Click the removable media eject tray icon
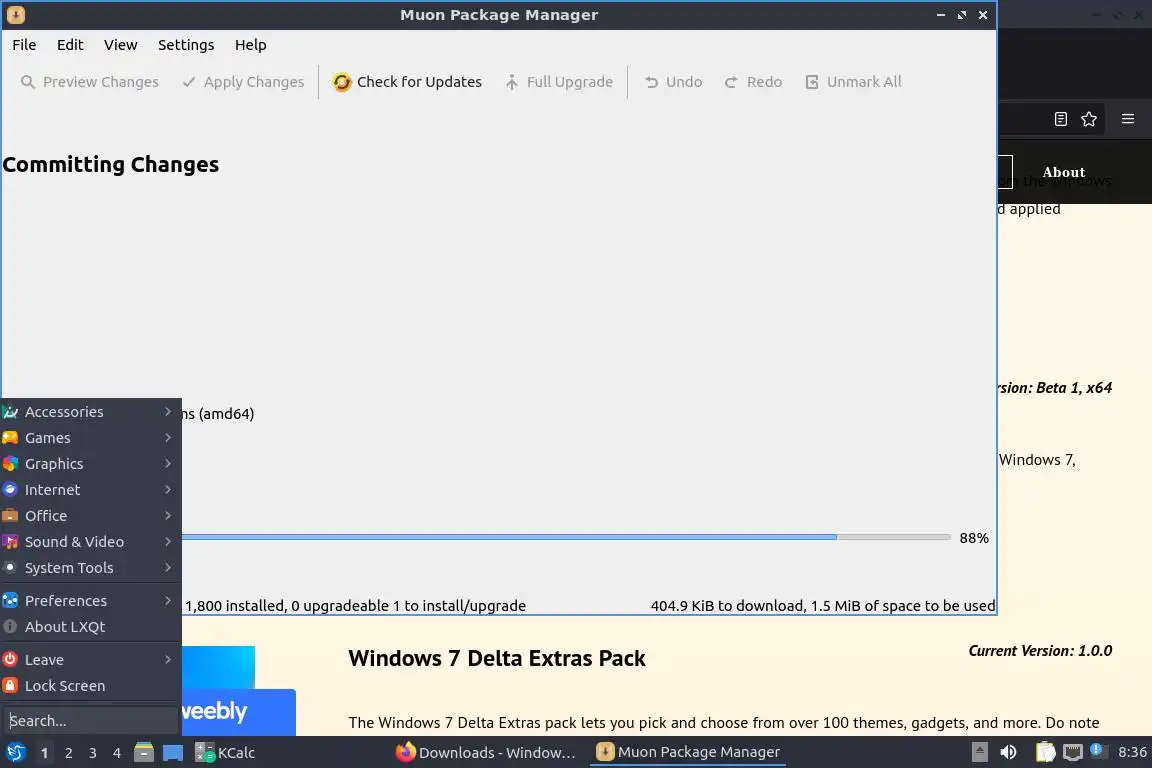Screen dimensions: 1152x768 point(979,753)
